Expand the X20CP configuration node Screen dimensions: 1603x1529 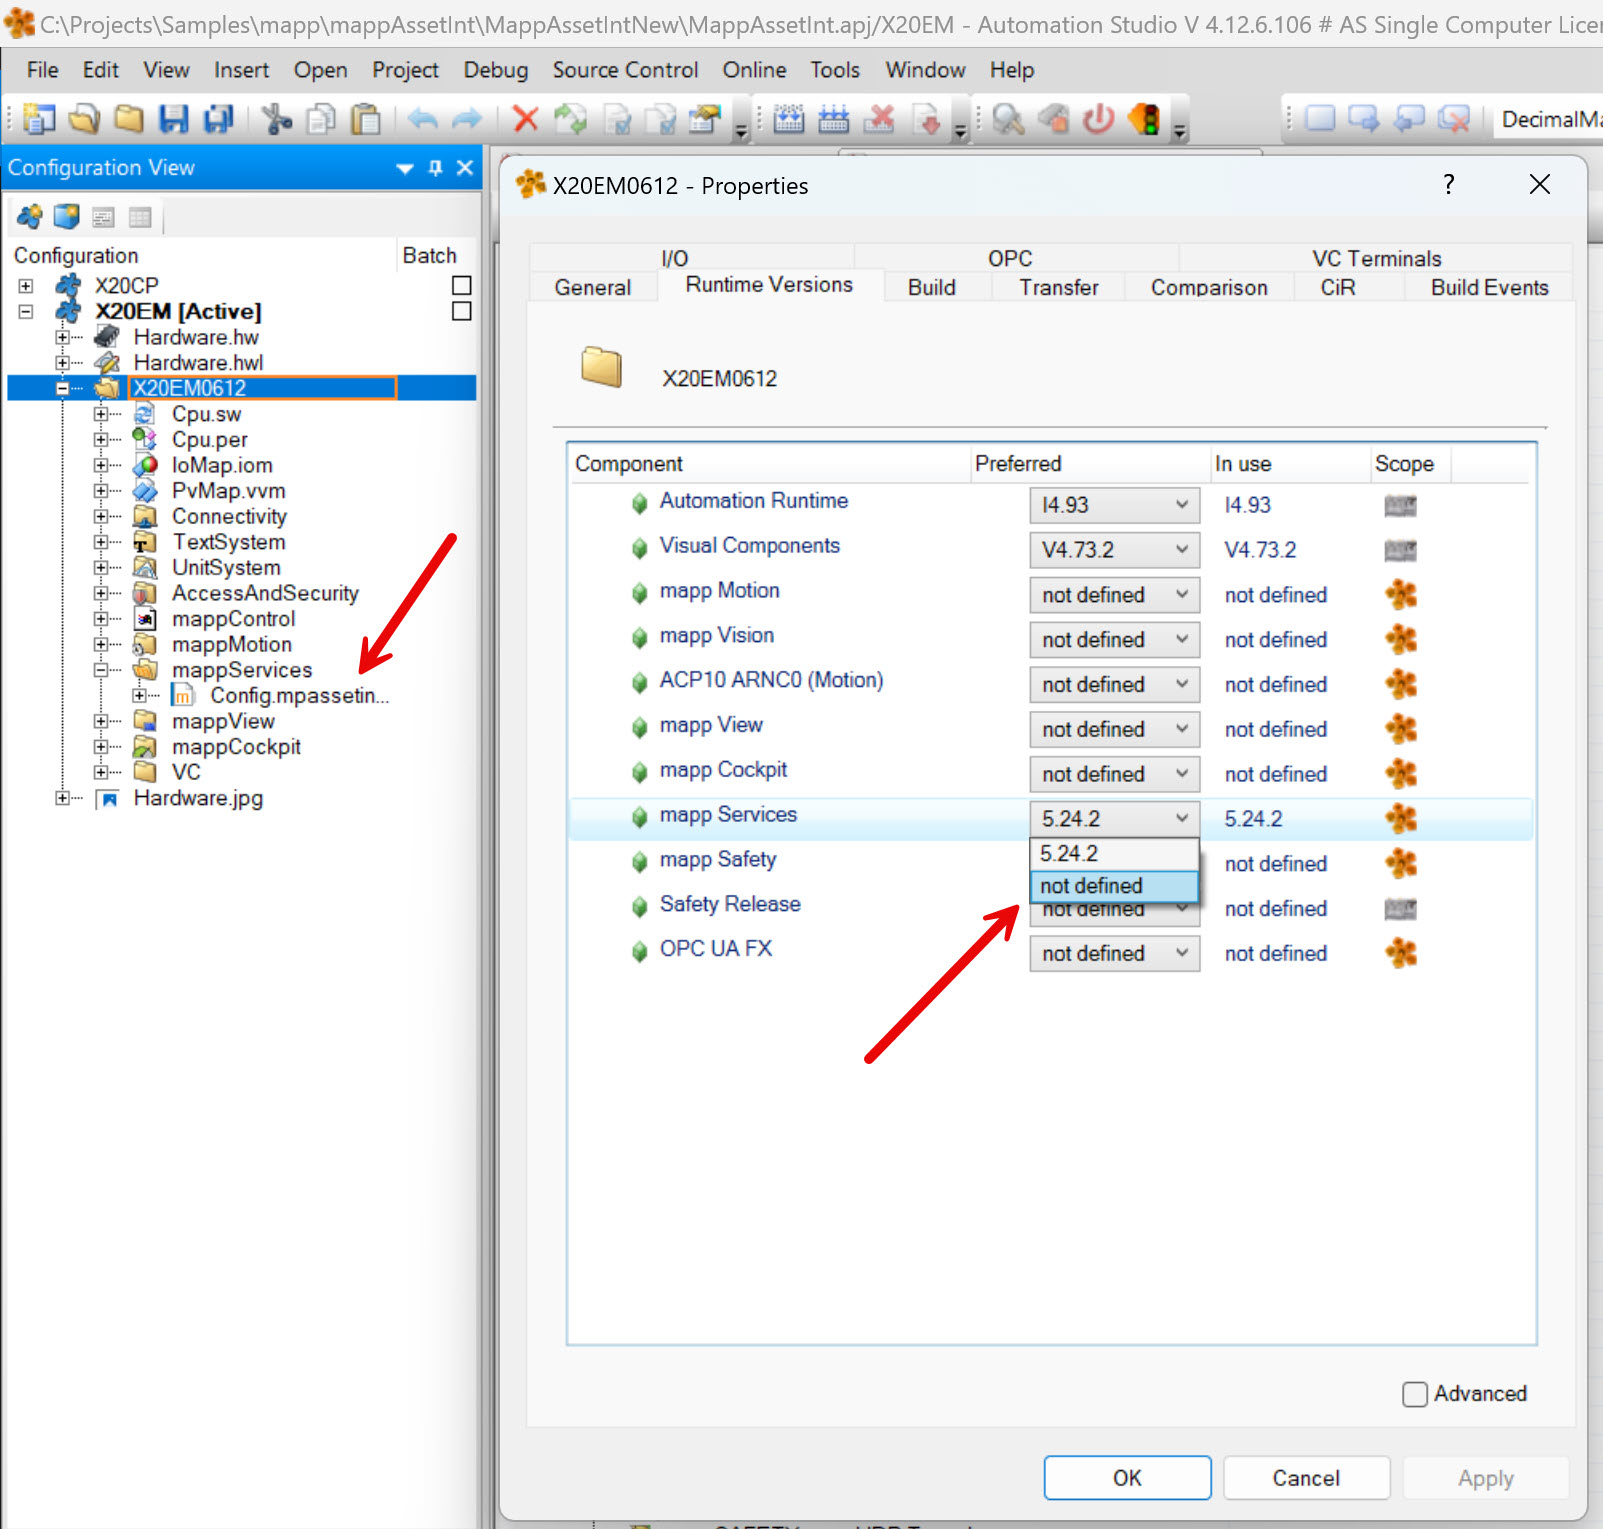pyautogui.click(x=26, y=285)
